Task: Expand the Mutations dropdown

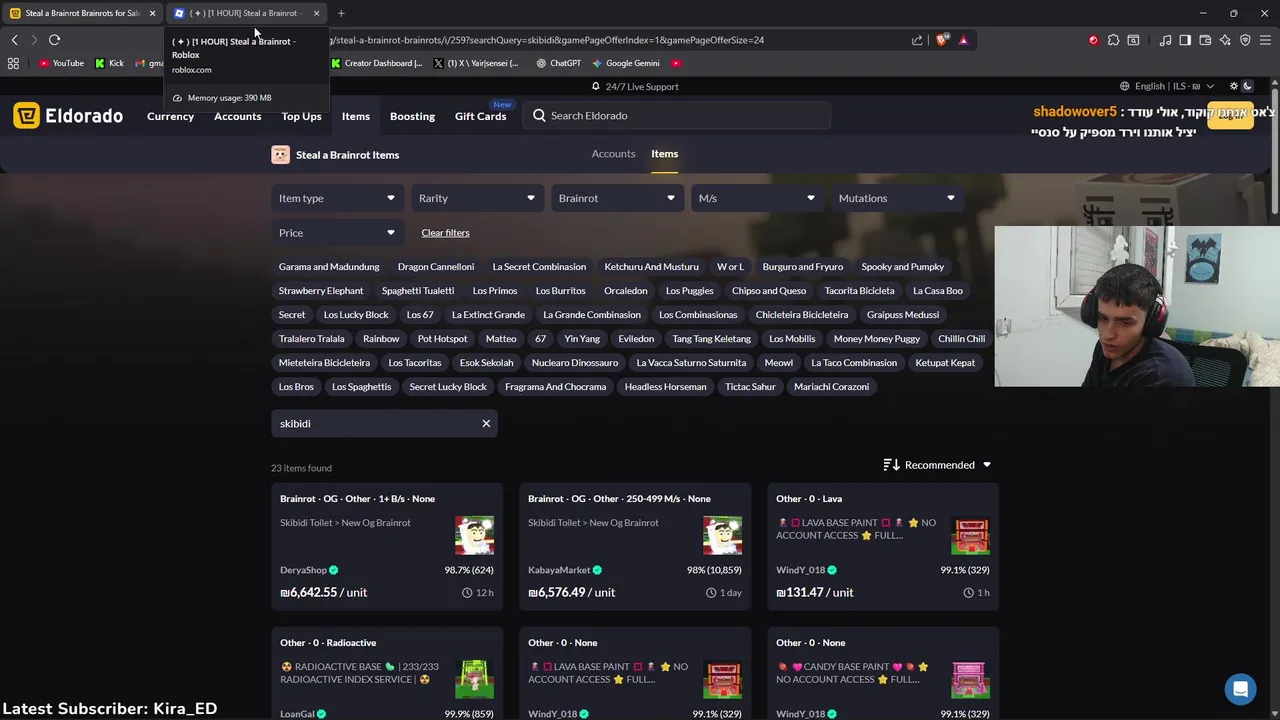Action: 897,198
